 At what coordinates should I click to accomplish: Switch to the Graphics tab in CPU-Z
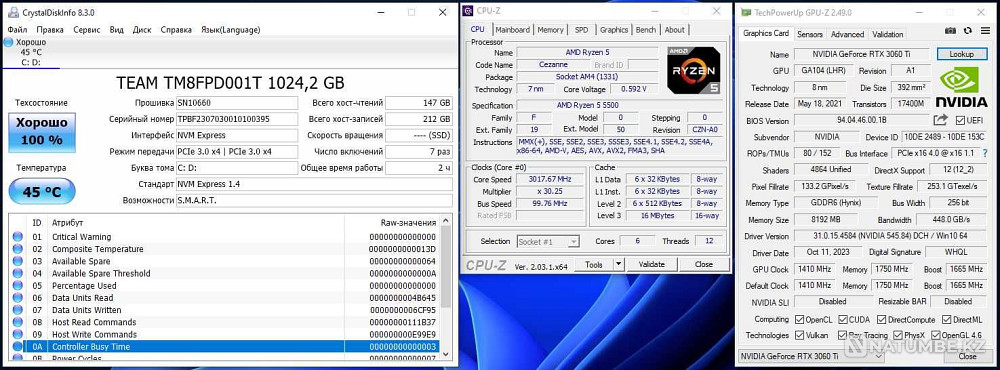point(614,30)
